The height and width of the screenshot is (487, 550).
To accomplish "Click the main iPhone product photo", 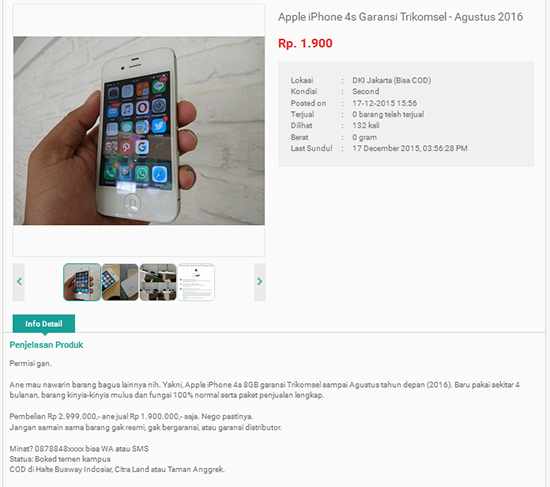I will click(x=139, y=131).
